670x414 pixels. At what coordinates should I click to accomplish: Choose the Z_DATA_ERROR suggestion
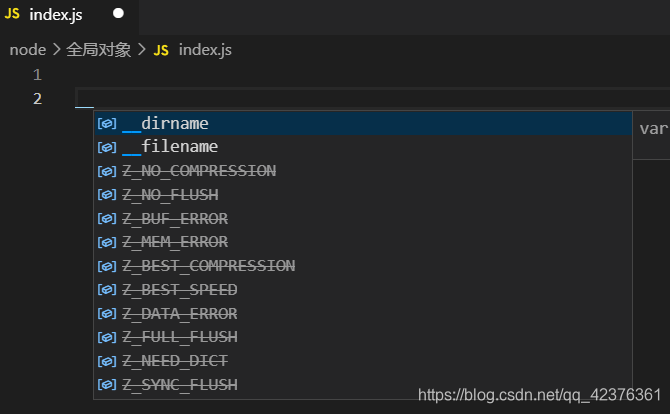click(x=363, y=314)
